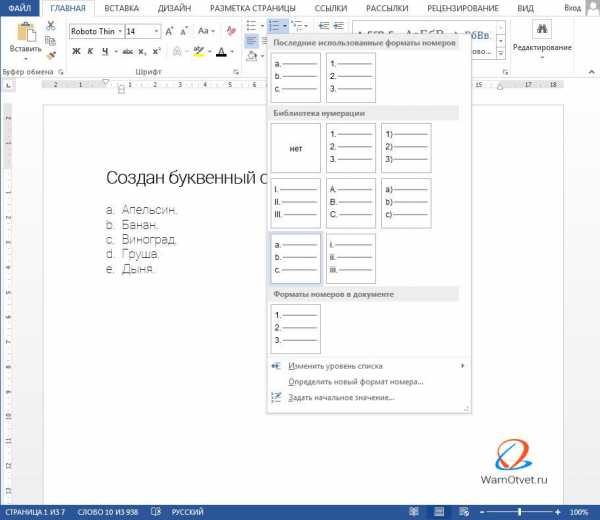Click Вход sign-in link
Viewport: 600px width, 520px height.
[572, 8]
